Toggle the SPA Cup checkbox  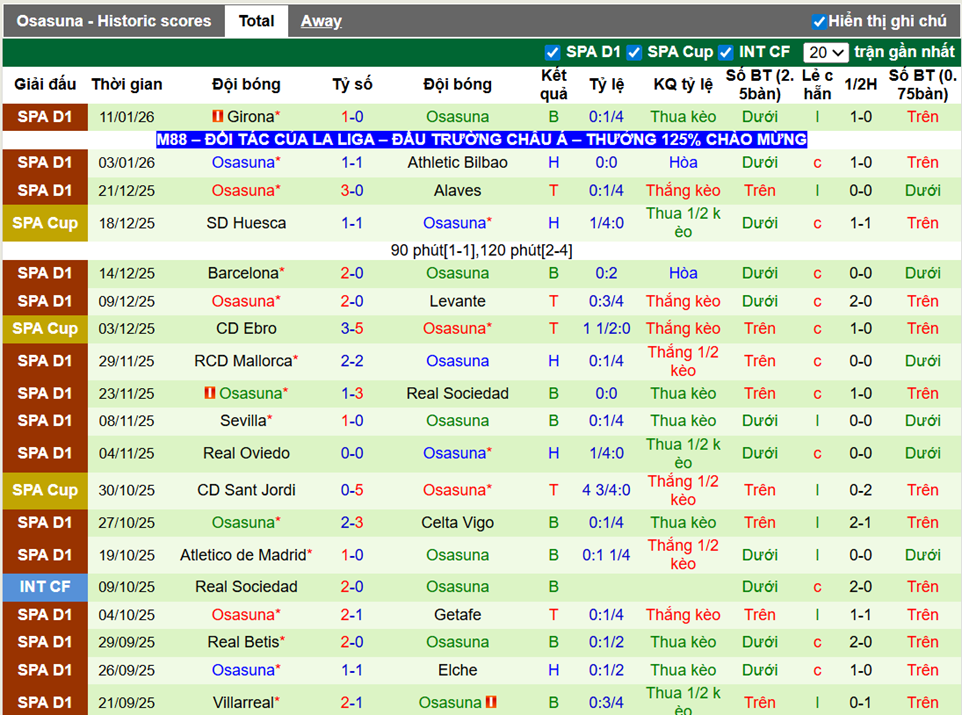634,53
